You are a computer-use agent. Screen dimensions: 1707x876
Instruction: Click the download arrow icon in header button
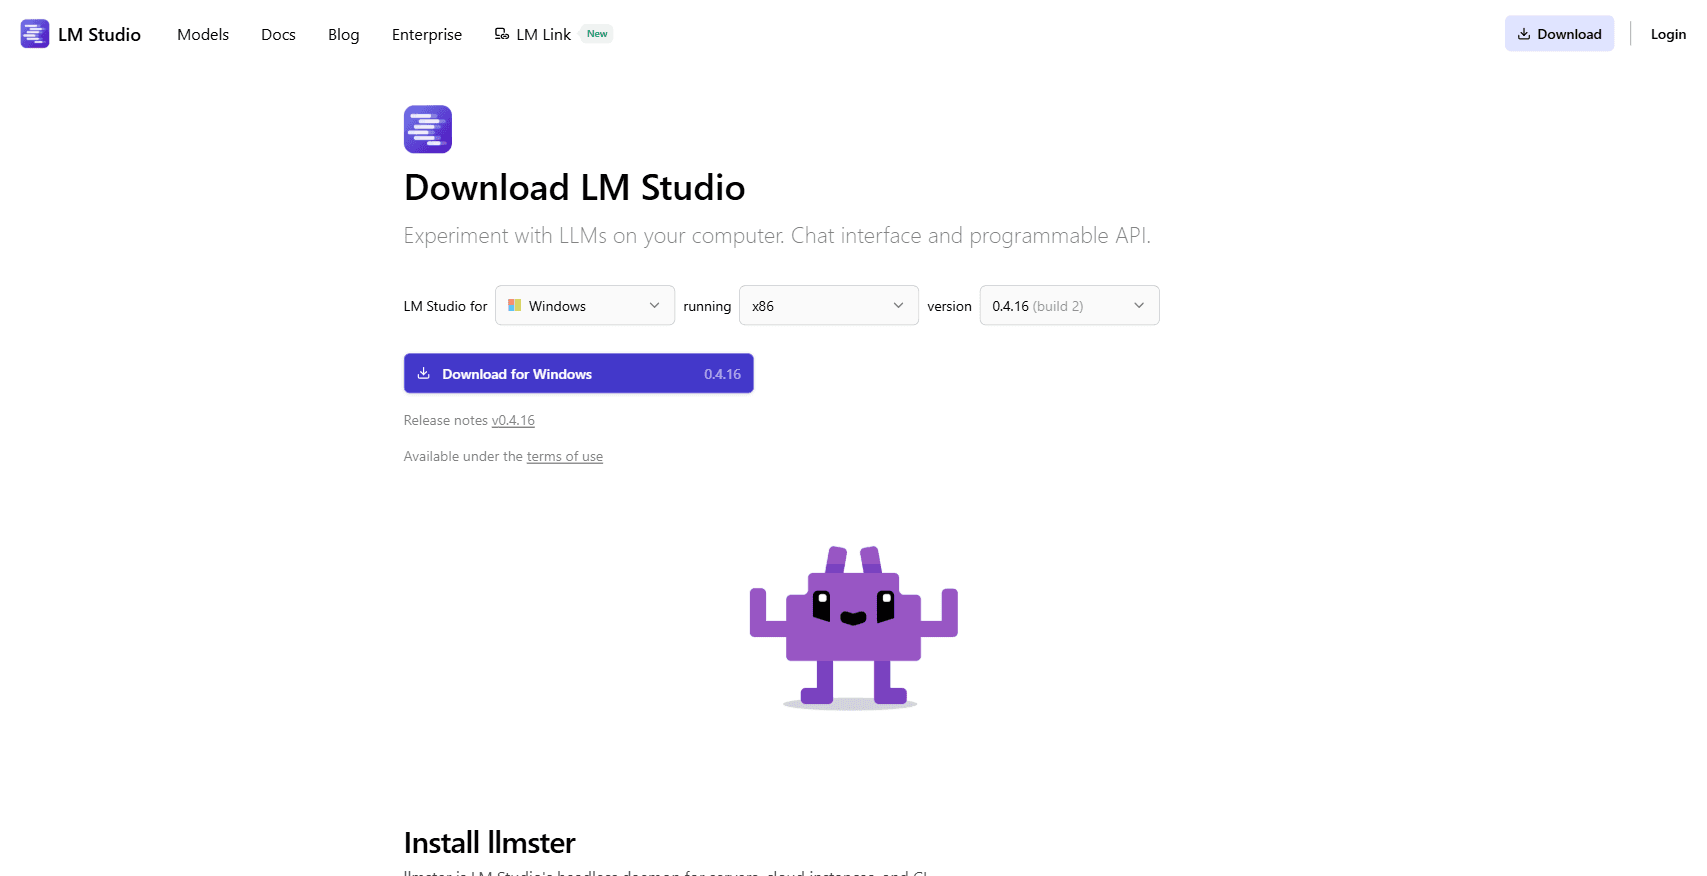pyautogui.click(x=1524, y=34)
